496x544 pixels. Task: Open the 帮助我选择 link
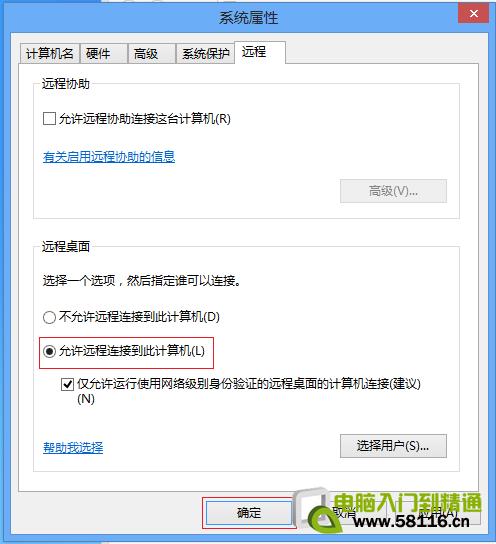(73, 448)
